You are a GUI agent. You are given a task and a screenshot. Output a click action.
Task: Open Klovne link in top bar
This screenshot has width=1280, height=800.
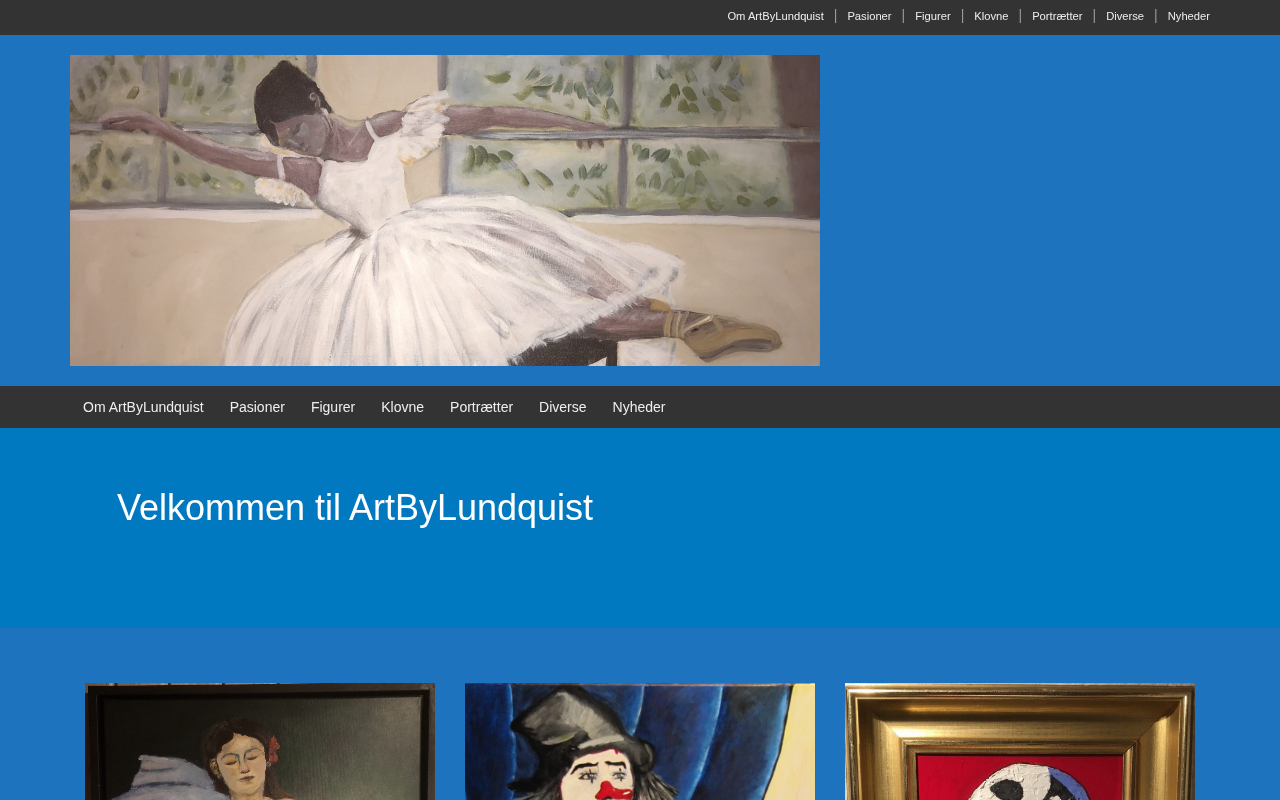(x=991, y=16)
